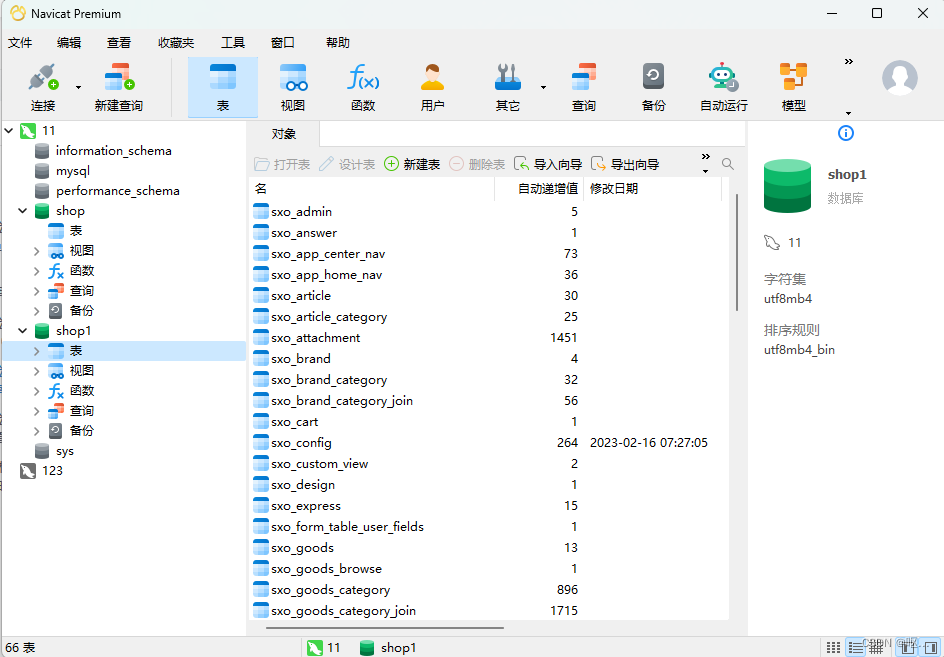Open the 窗口 menu

282,43
